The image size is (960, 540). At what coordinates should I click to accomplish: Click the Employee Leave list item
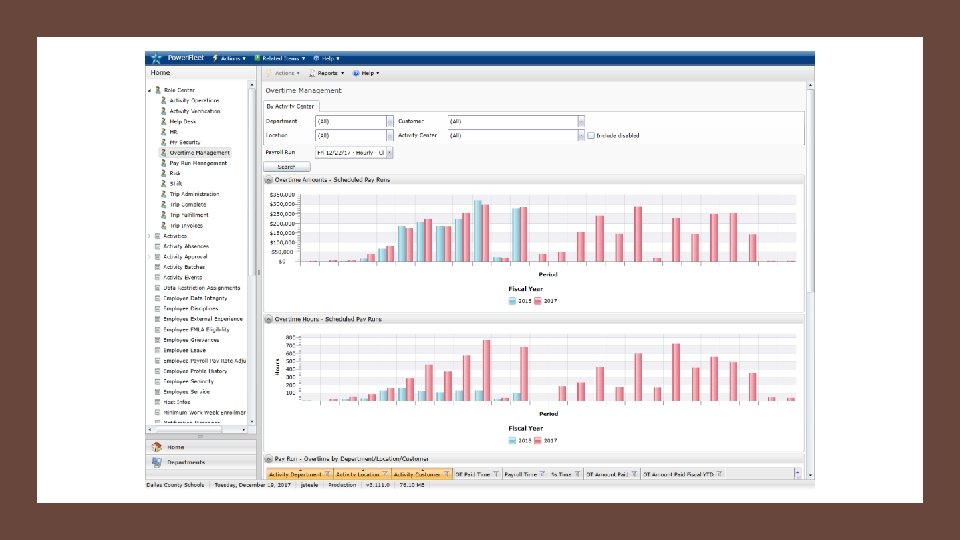[184, 350]
